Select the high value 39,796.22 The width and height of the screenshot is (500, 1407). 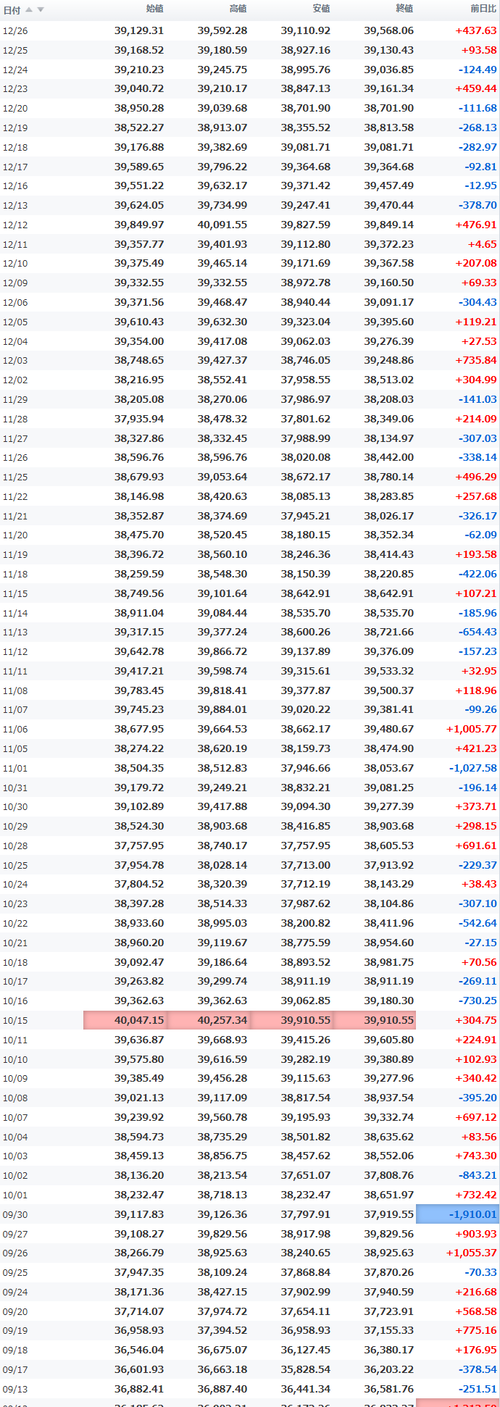pyautogui.click(x=222, y=166)
